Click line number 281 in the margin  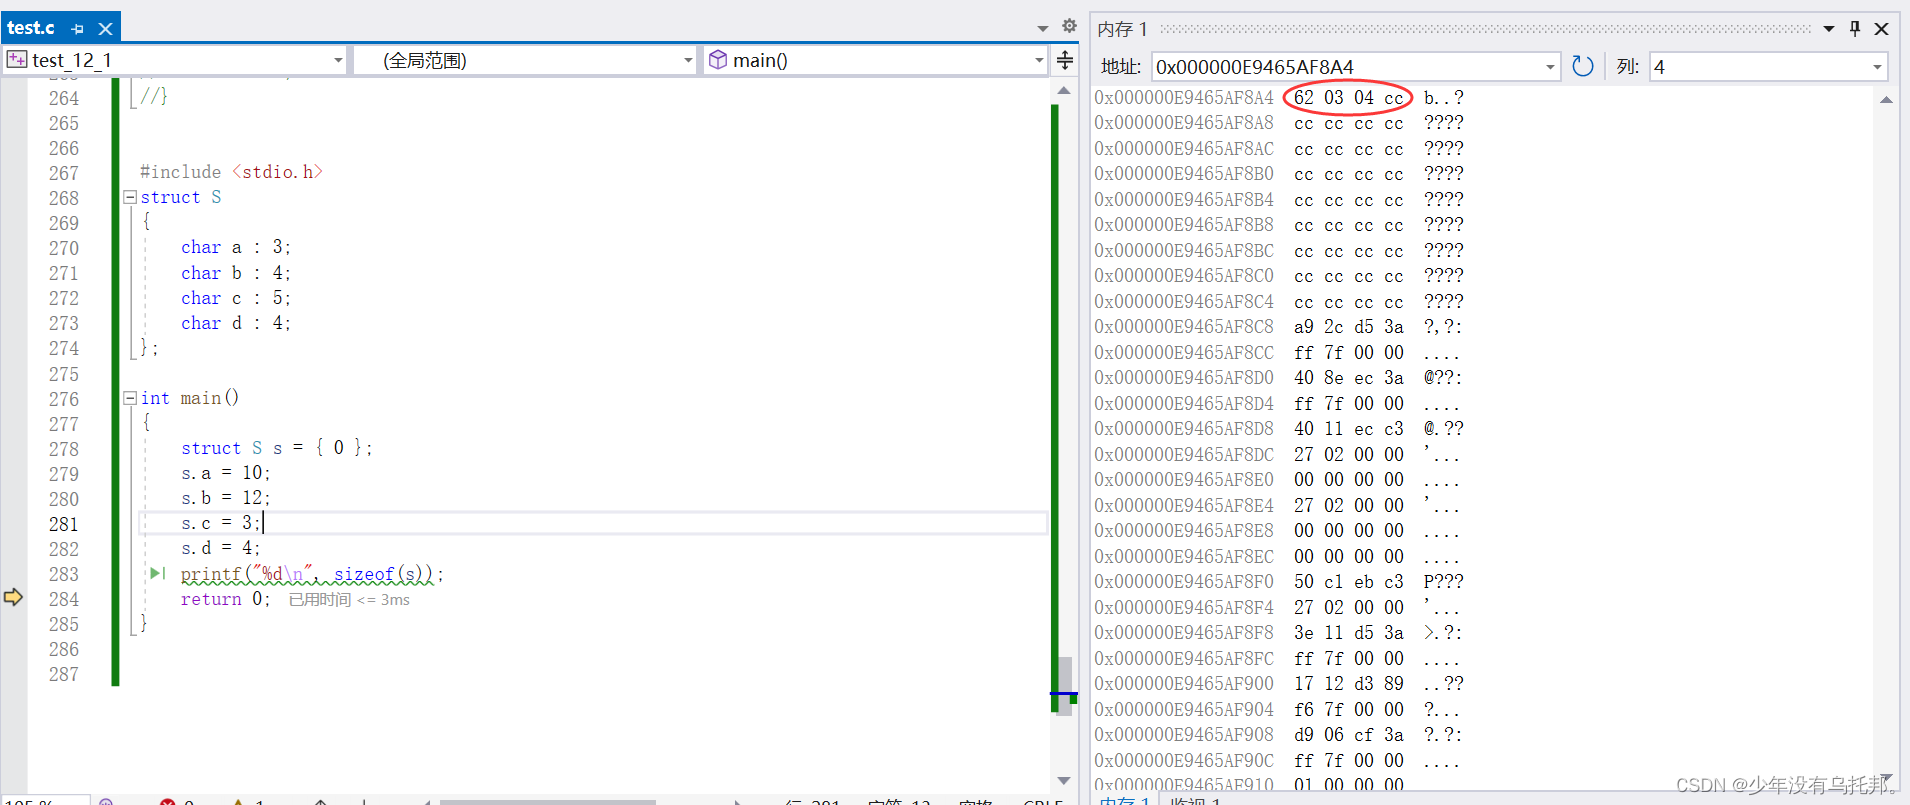(x=64, y=524)
